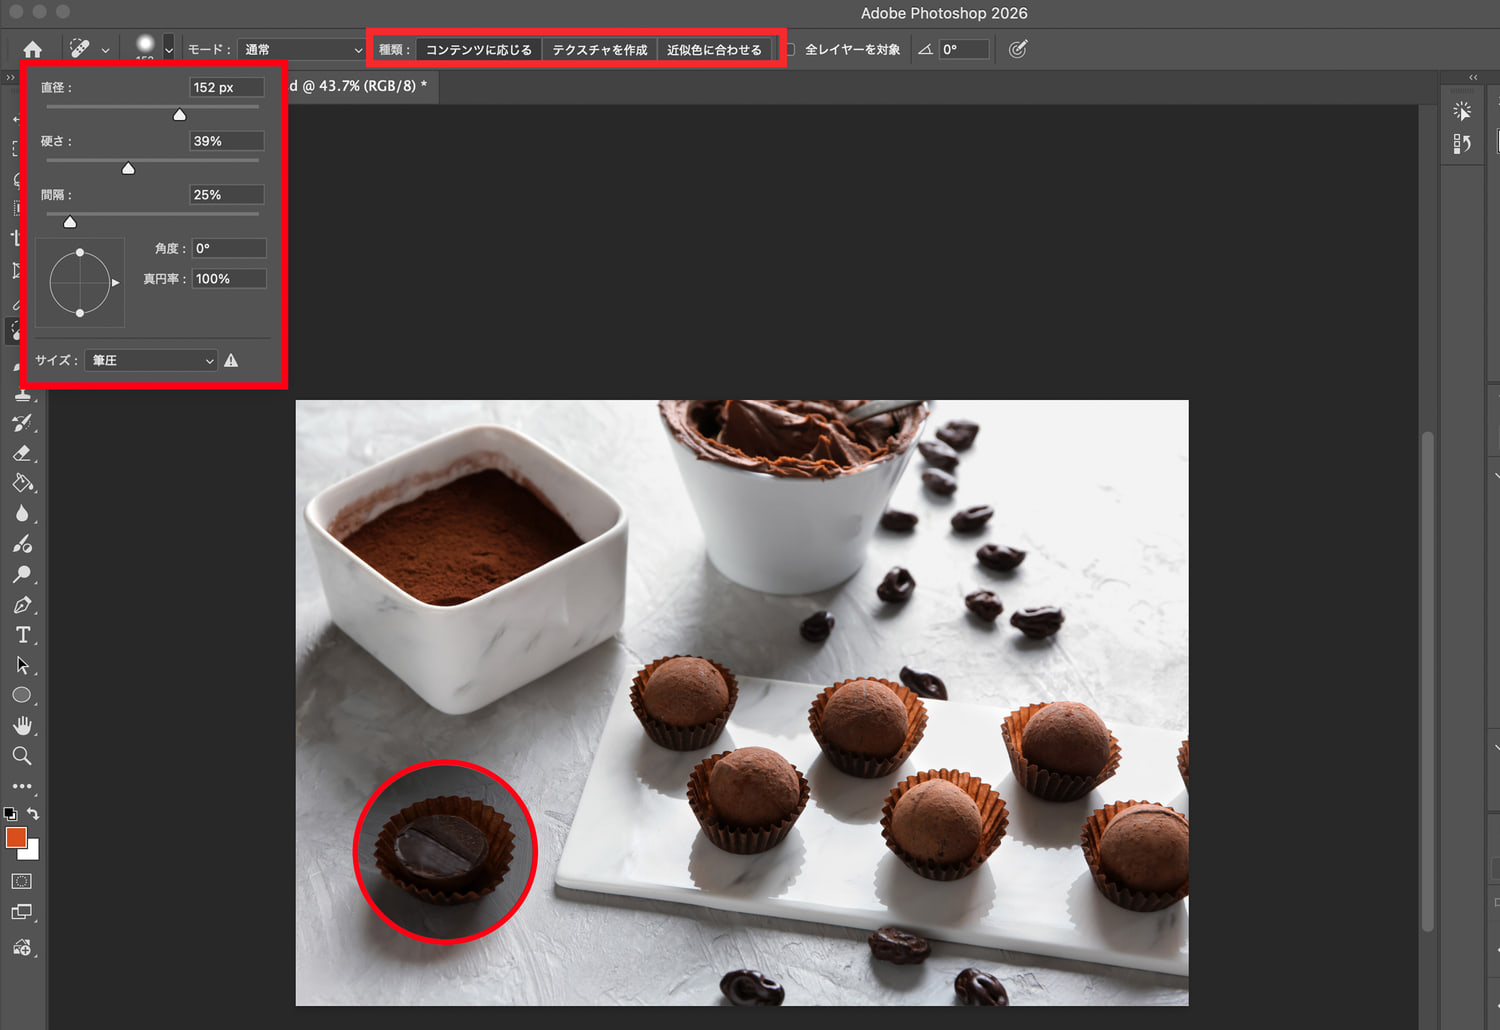Click the generate image icon at toolbar bottom

coord(22,947)
